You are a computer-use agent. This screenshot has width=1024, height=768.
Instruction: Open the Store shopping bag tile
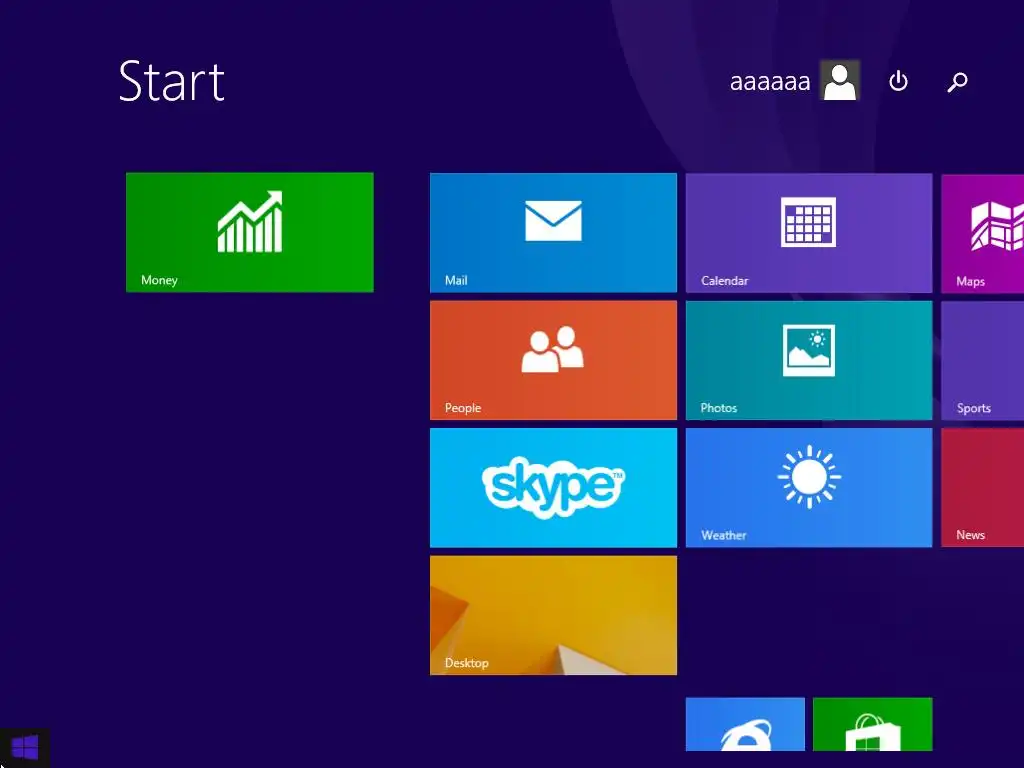(x=872, y=724)
